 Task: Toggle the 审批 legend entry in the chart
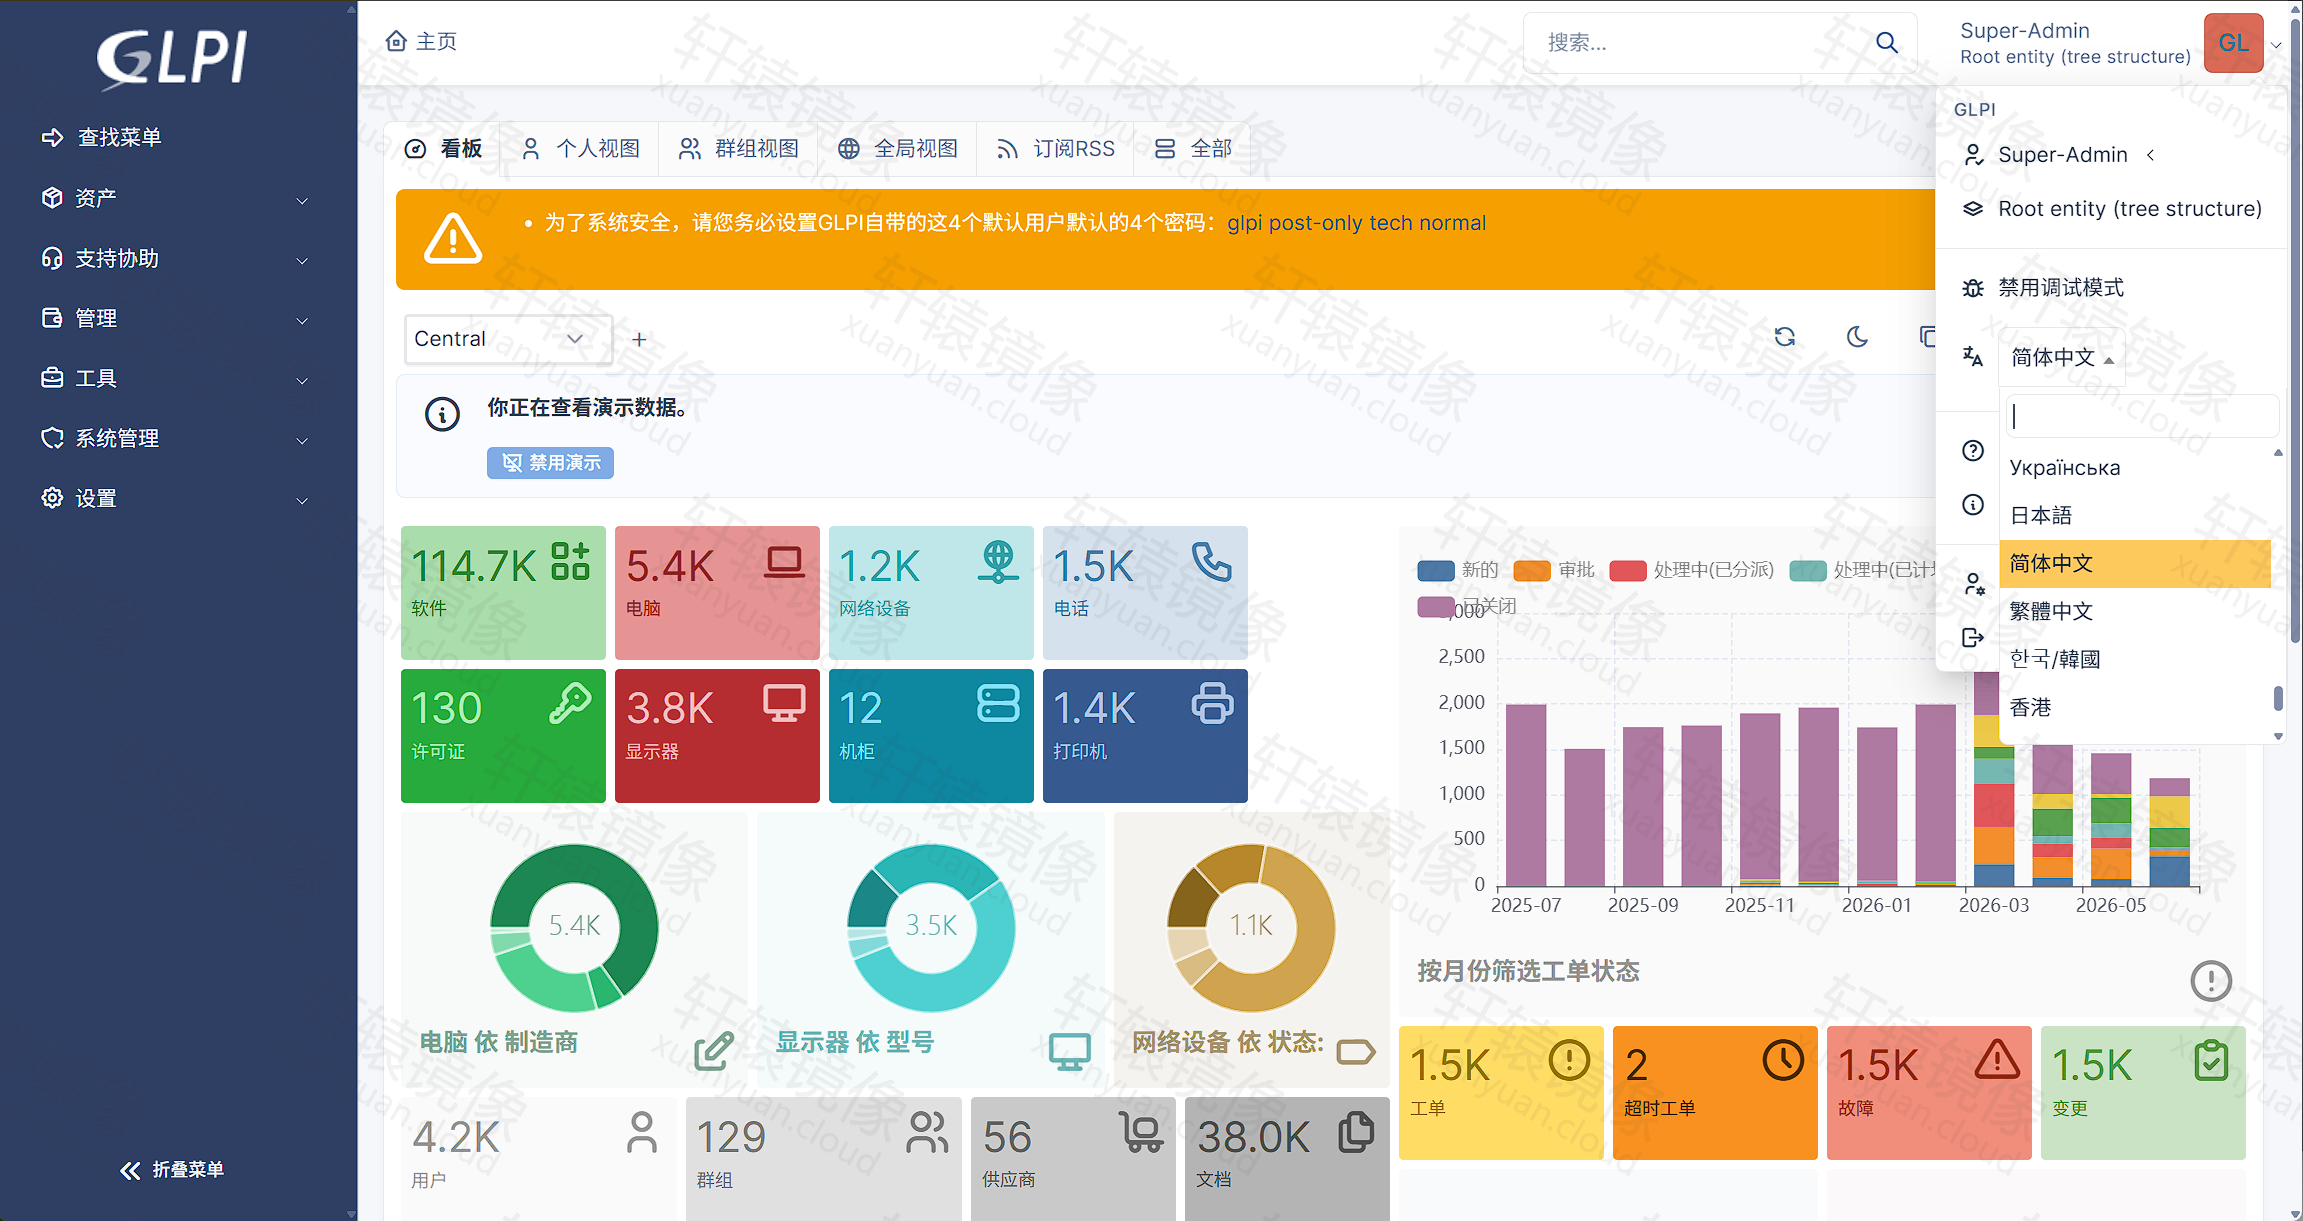click(1554, 570)
